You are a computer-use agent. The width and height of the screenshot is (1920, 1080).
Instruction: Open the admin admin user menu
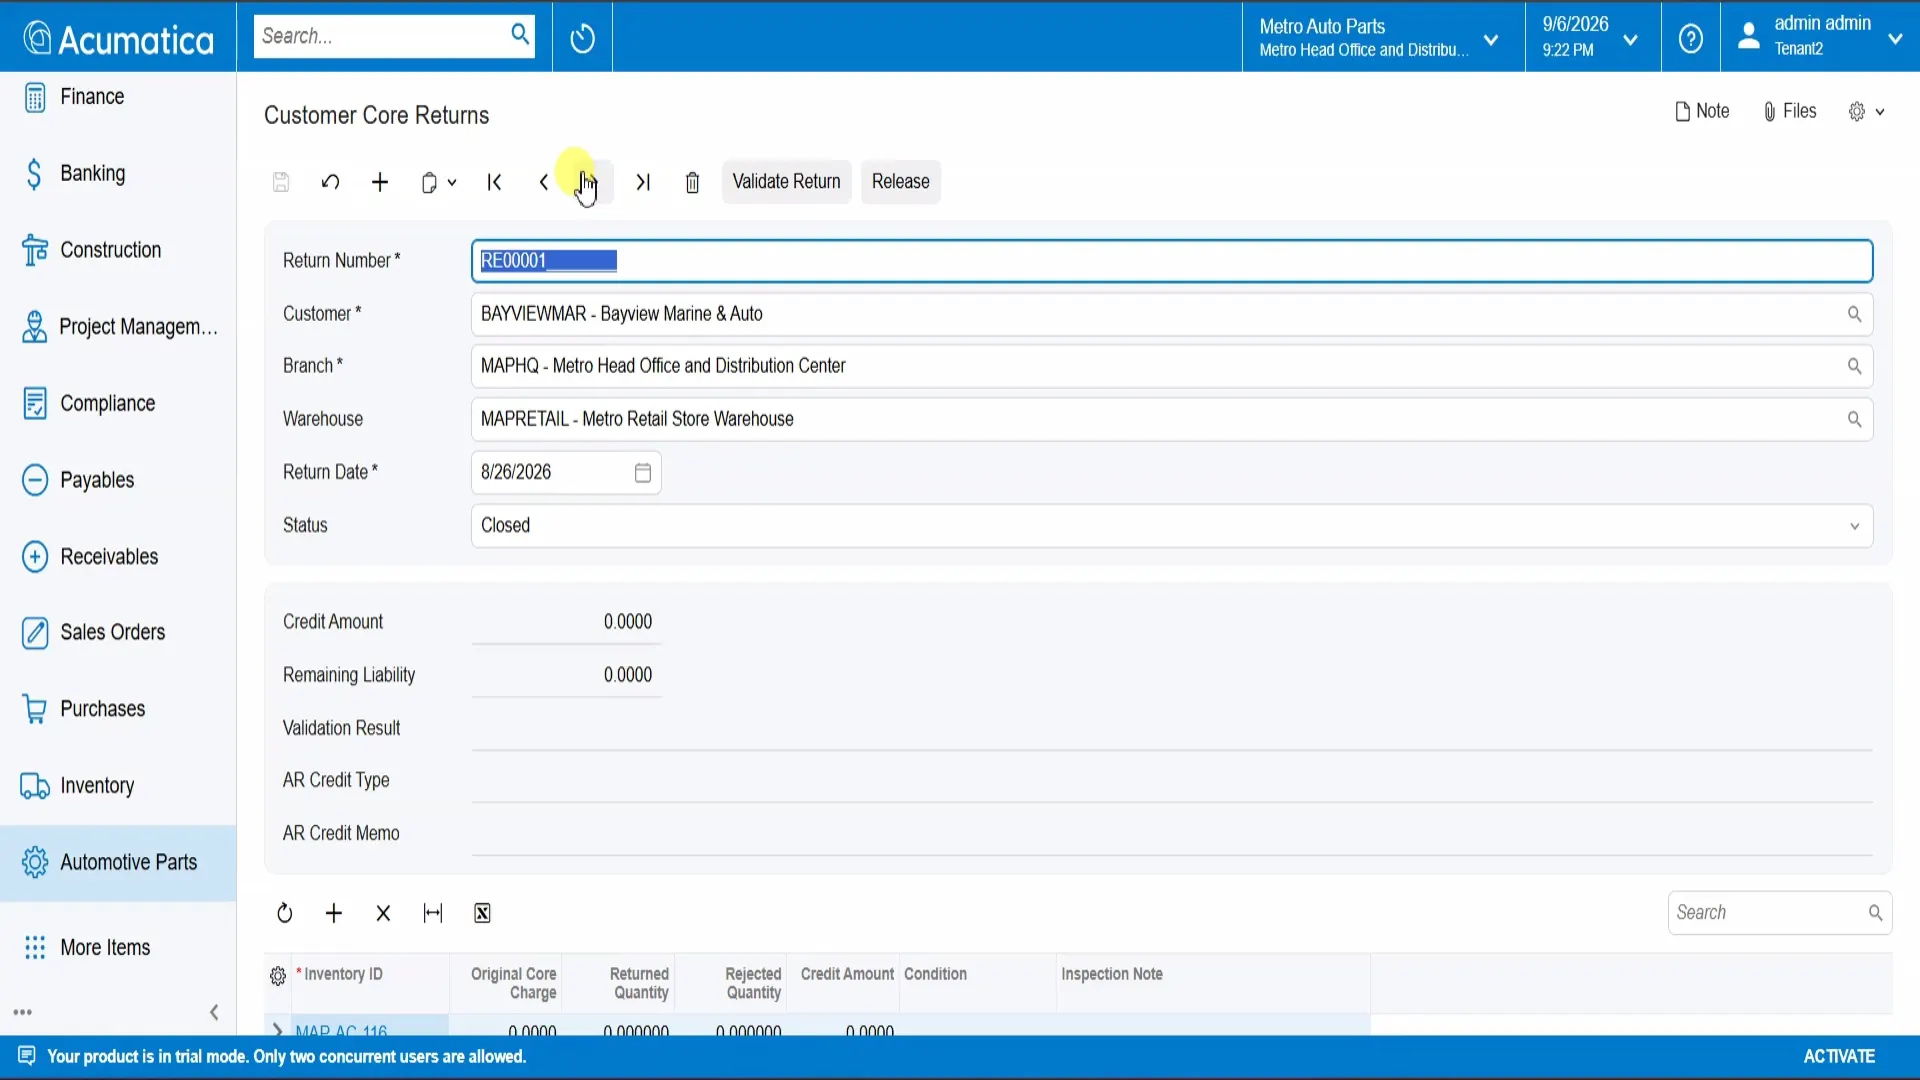click(1819, 37)
